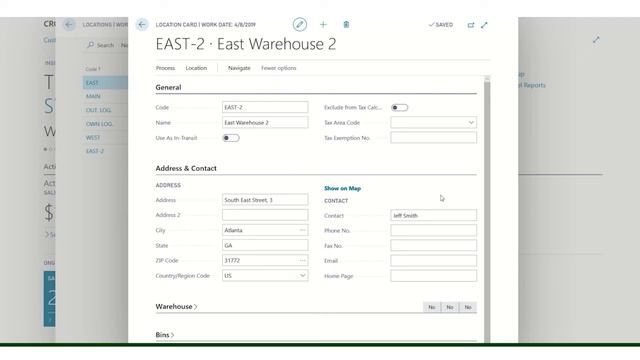Click the Saved status indicator
Viewport: 640px width, 360px height.
pos(441,25)
